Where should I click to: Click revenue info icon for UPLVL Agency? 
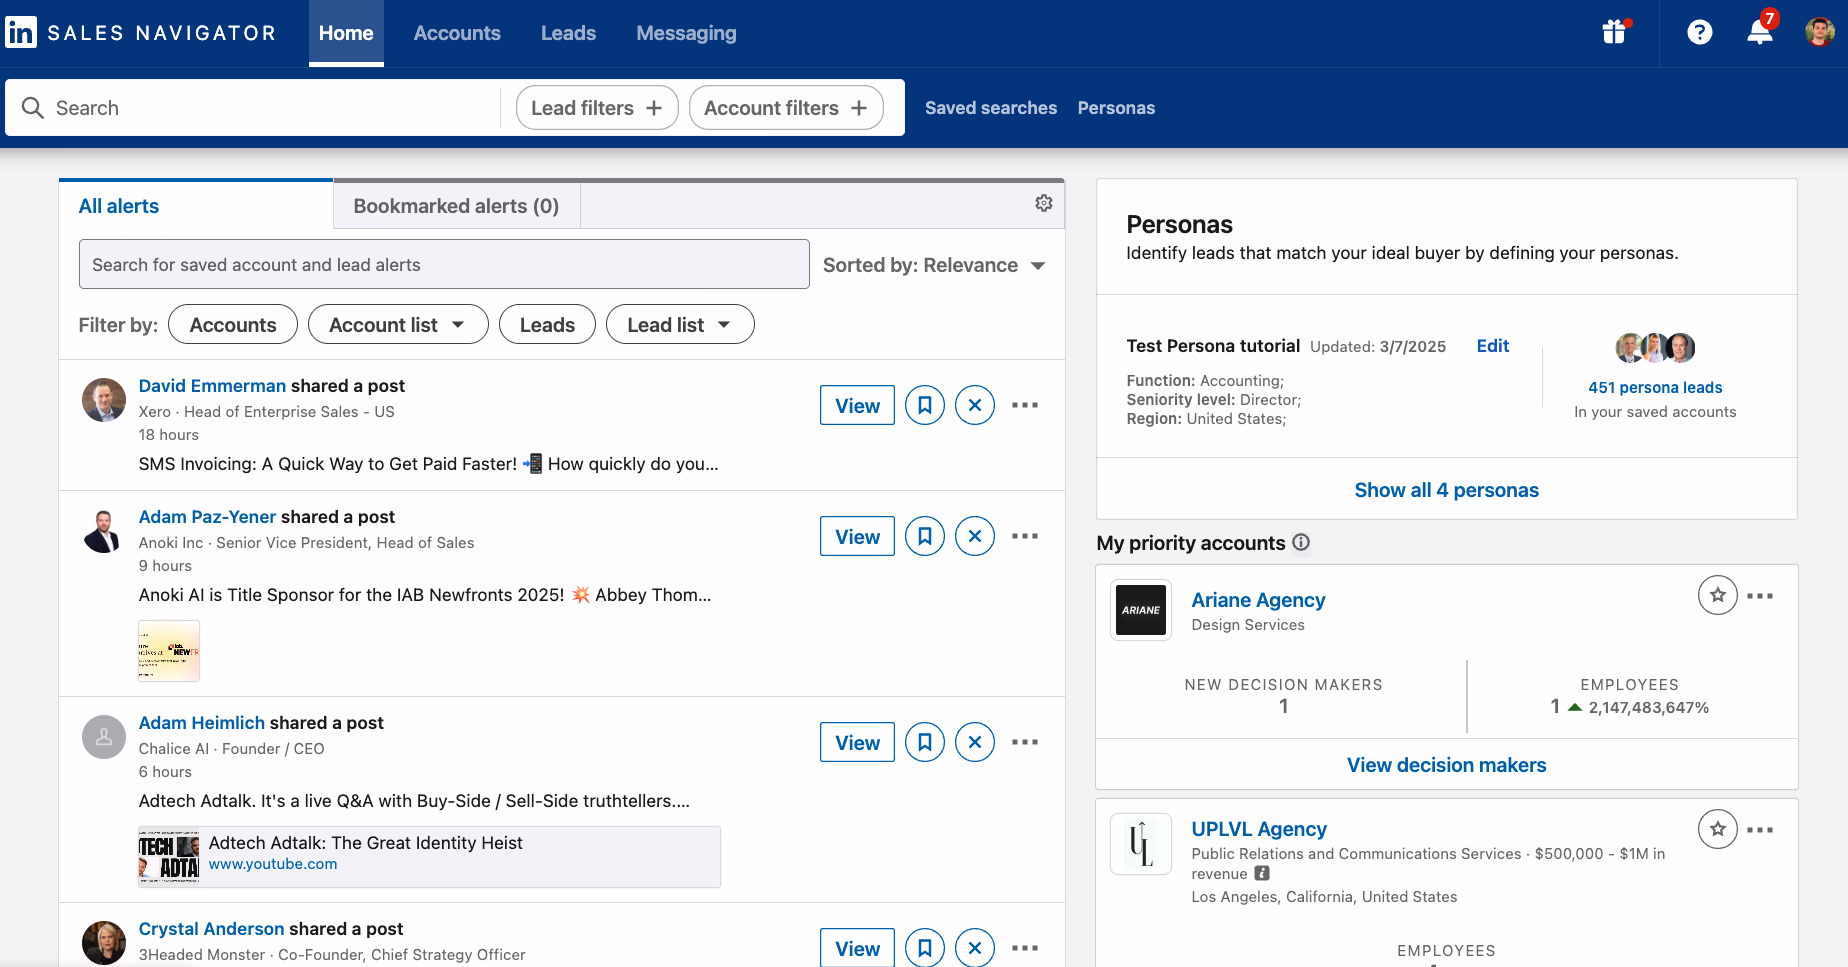tap(1262, 873)
